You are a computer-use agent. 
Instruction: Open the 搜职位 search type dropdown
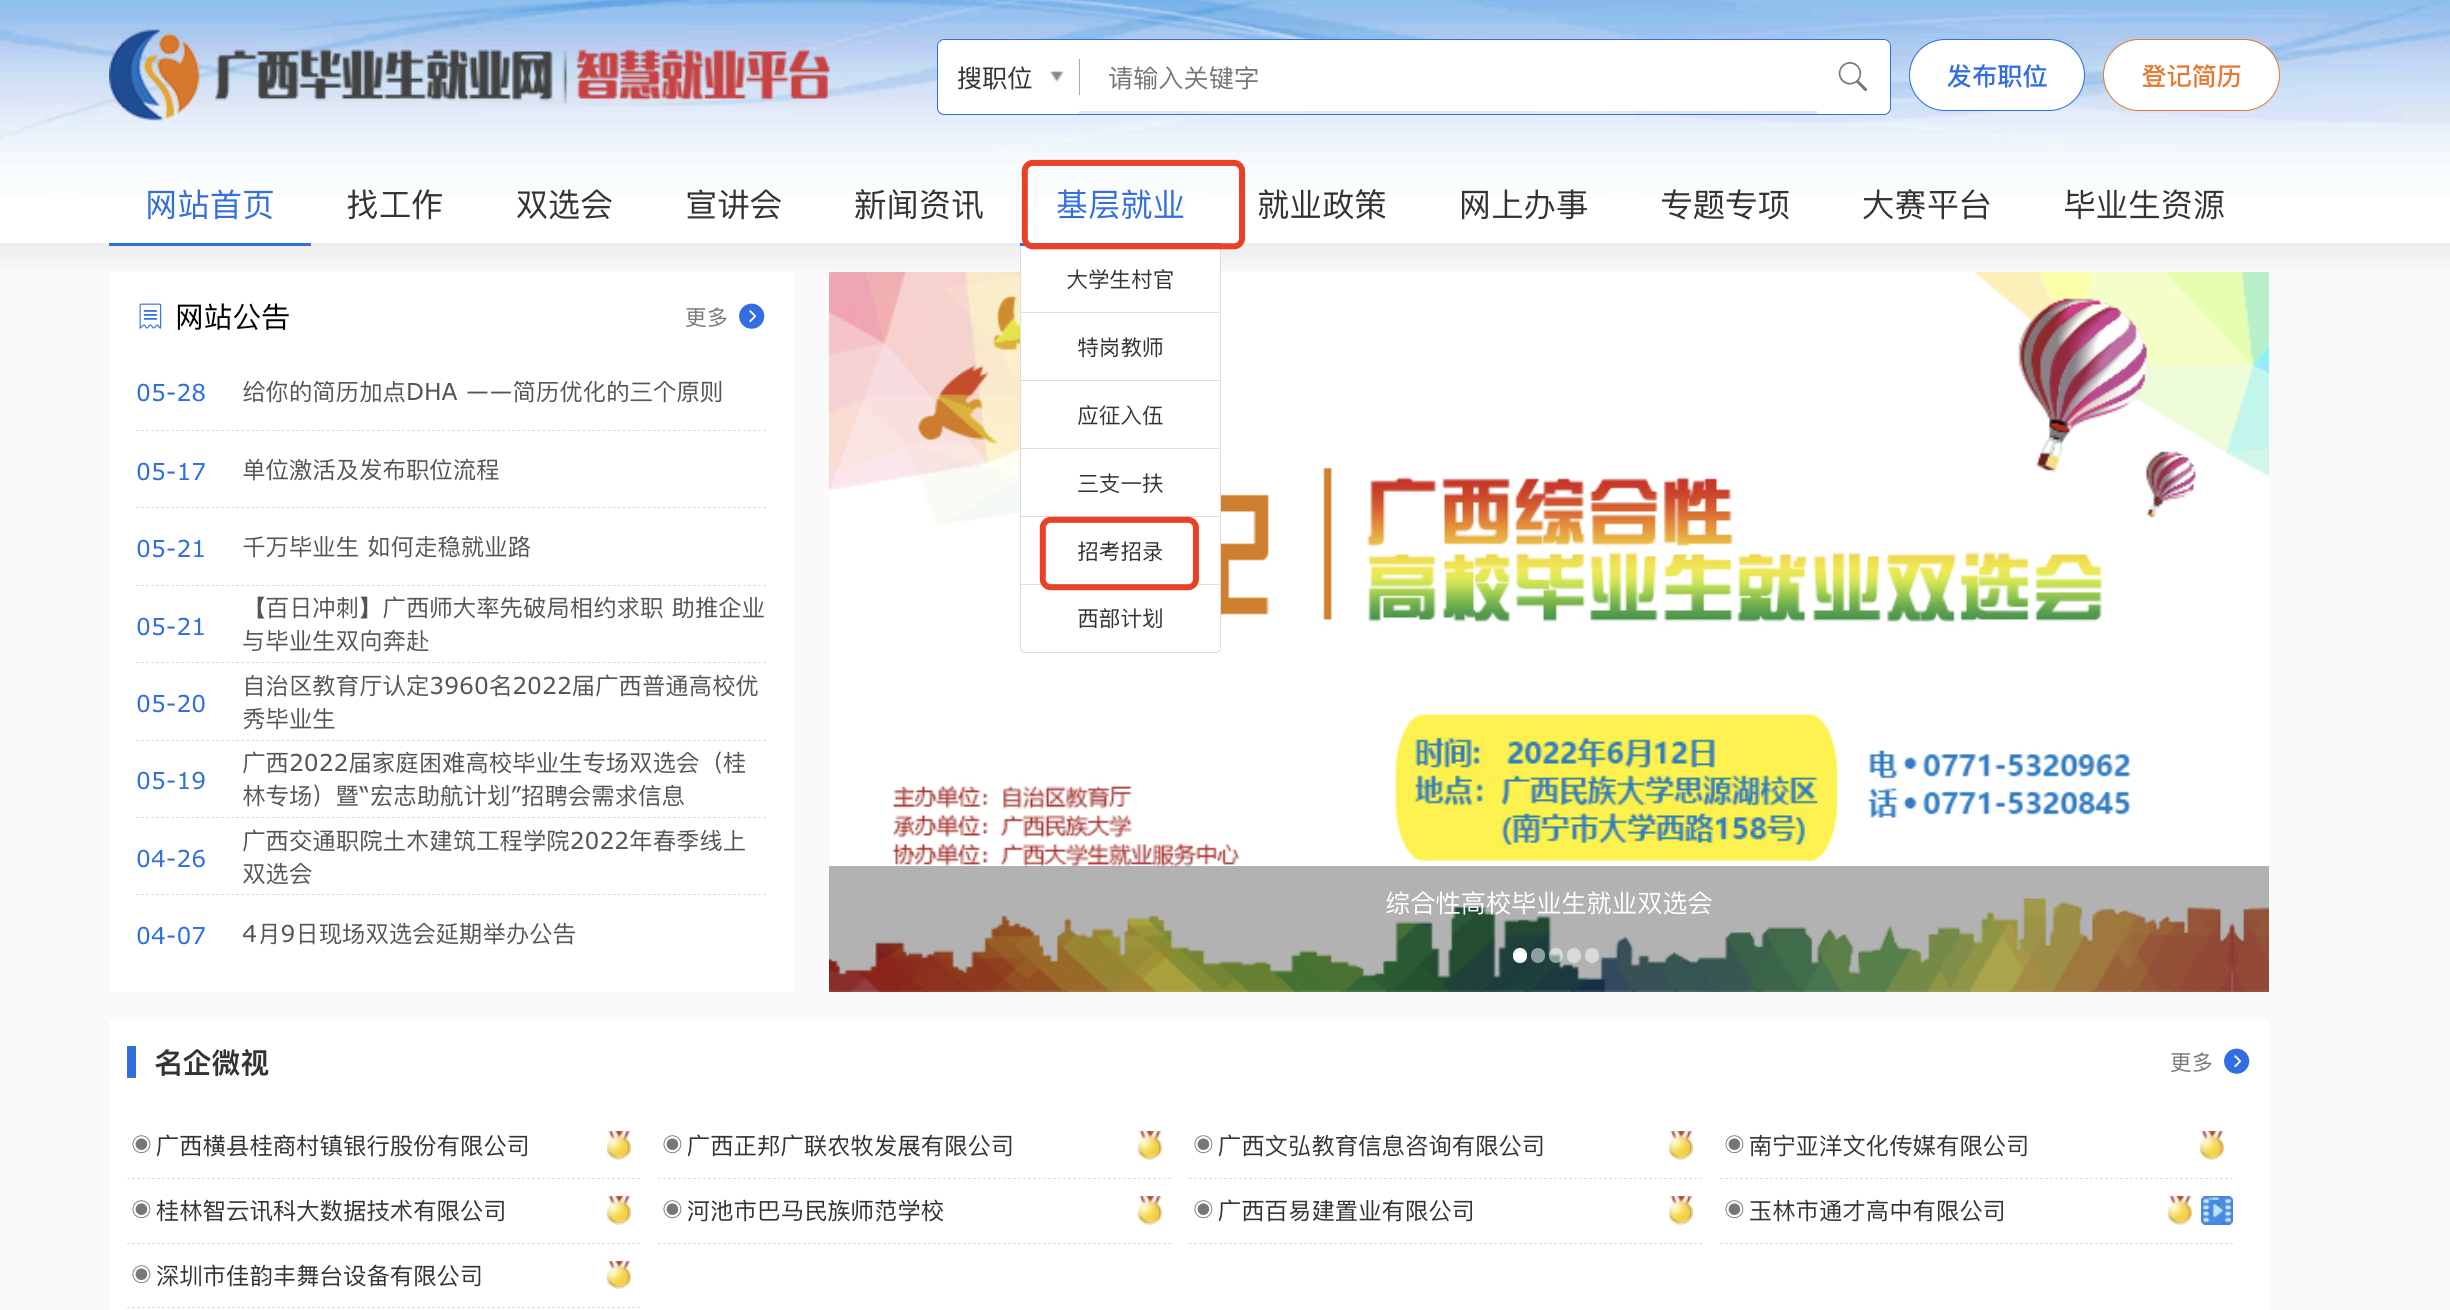(1010, 77)
